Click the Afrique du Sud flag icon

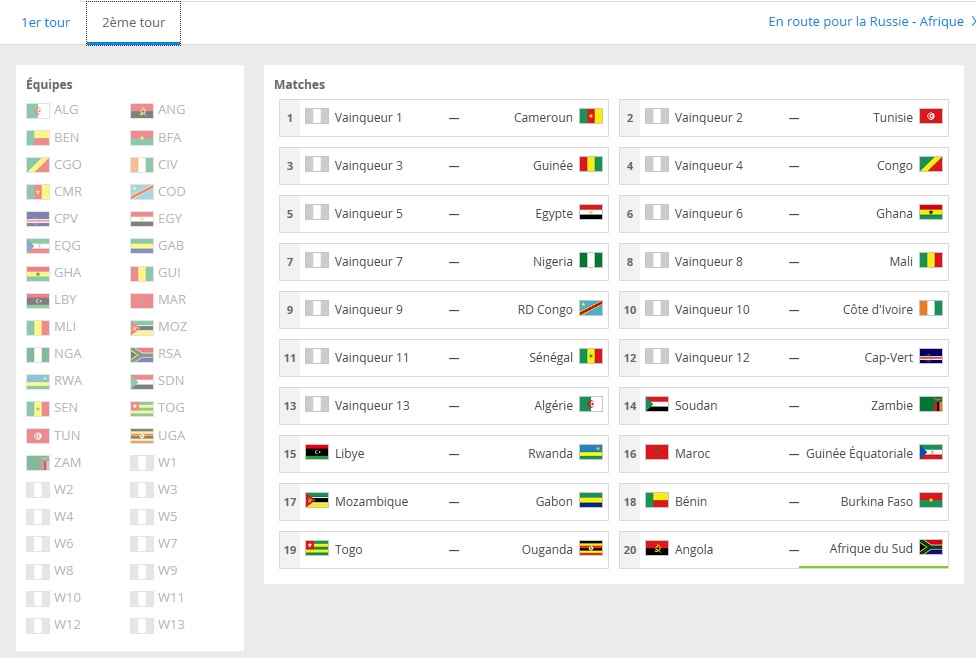point(931,548)
